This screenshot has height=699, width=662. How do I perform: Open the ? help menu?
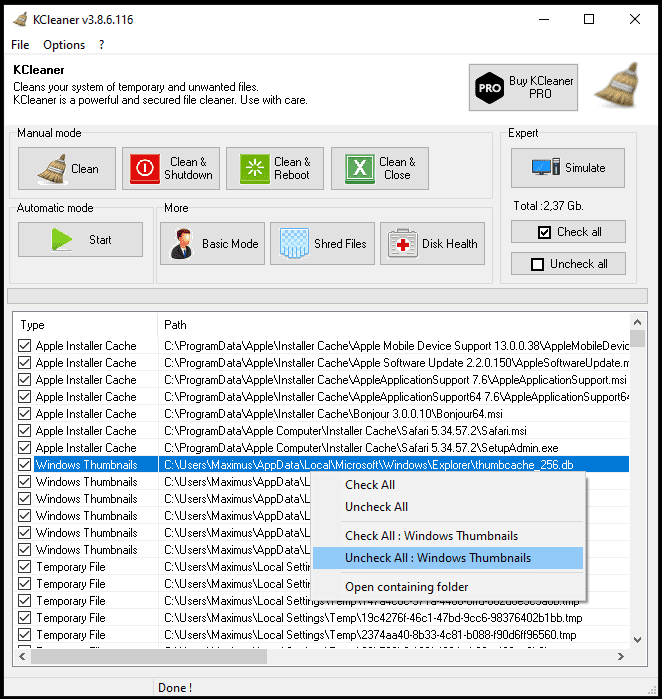point(102,45)
